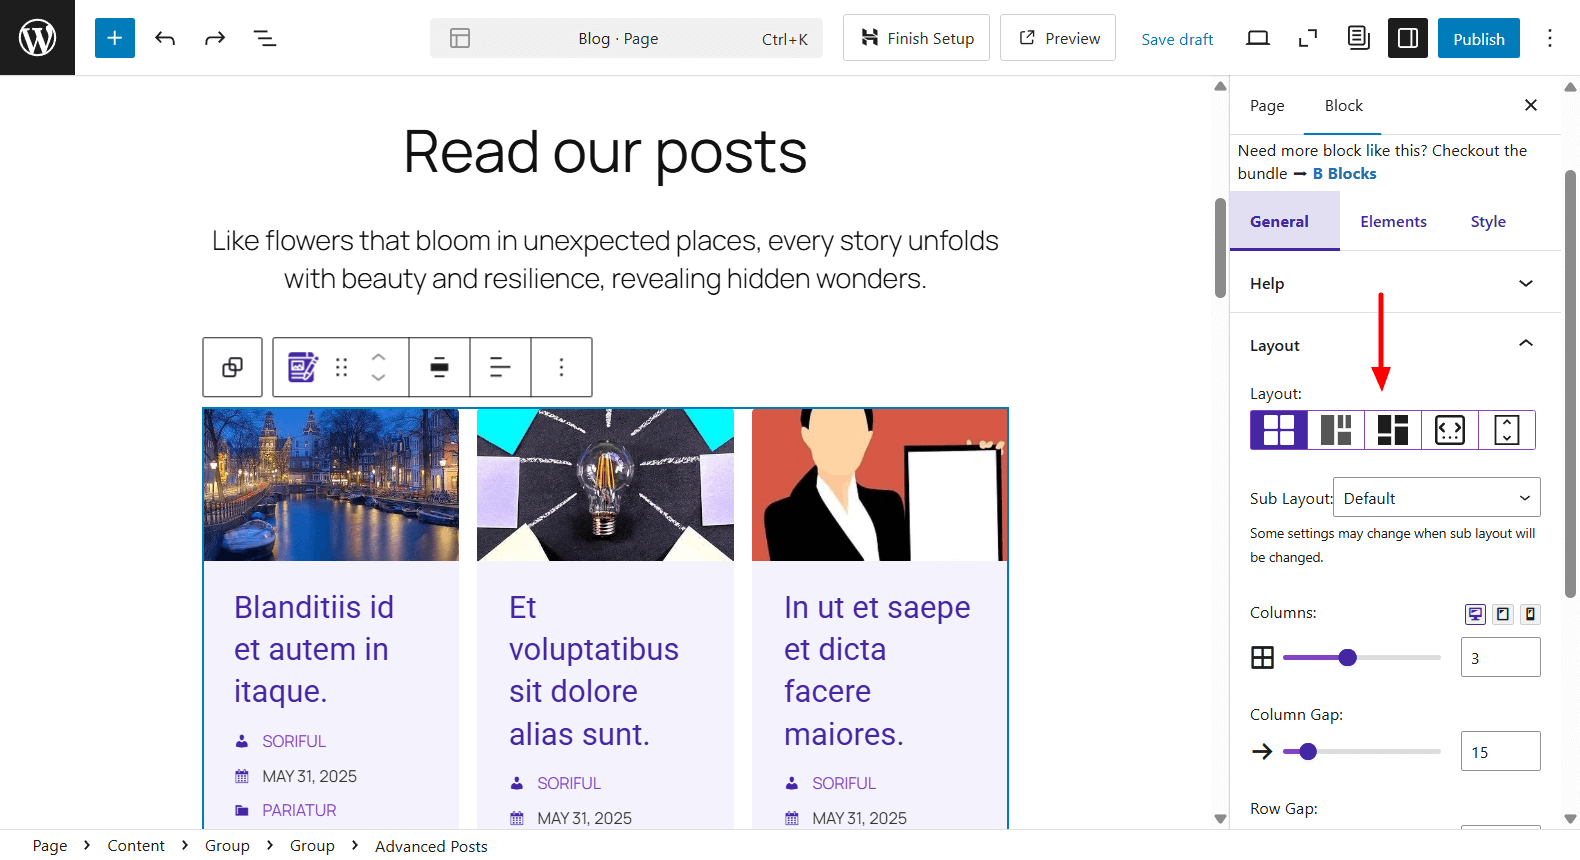This screenshot has height=860, width=1580.
Task: Select Page in the bottom breadcrumb
Action: point(50,846)
